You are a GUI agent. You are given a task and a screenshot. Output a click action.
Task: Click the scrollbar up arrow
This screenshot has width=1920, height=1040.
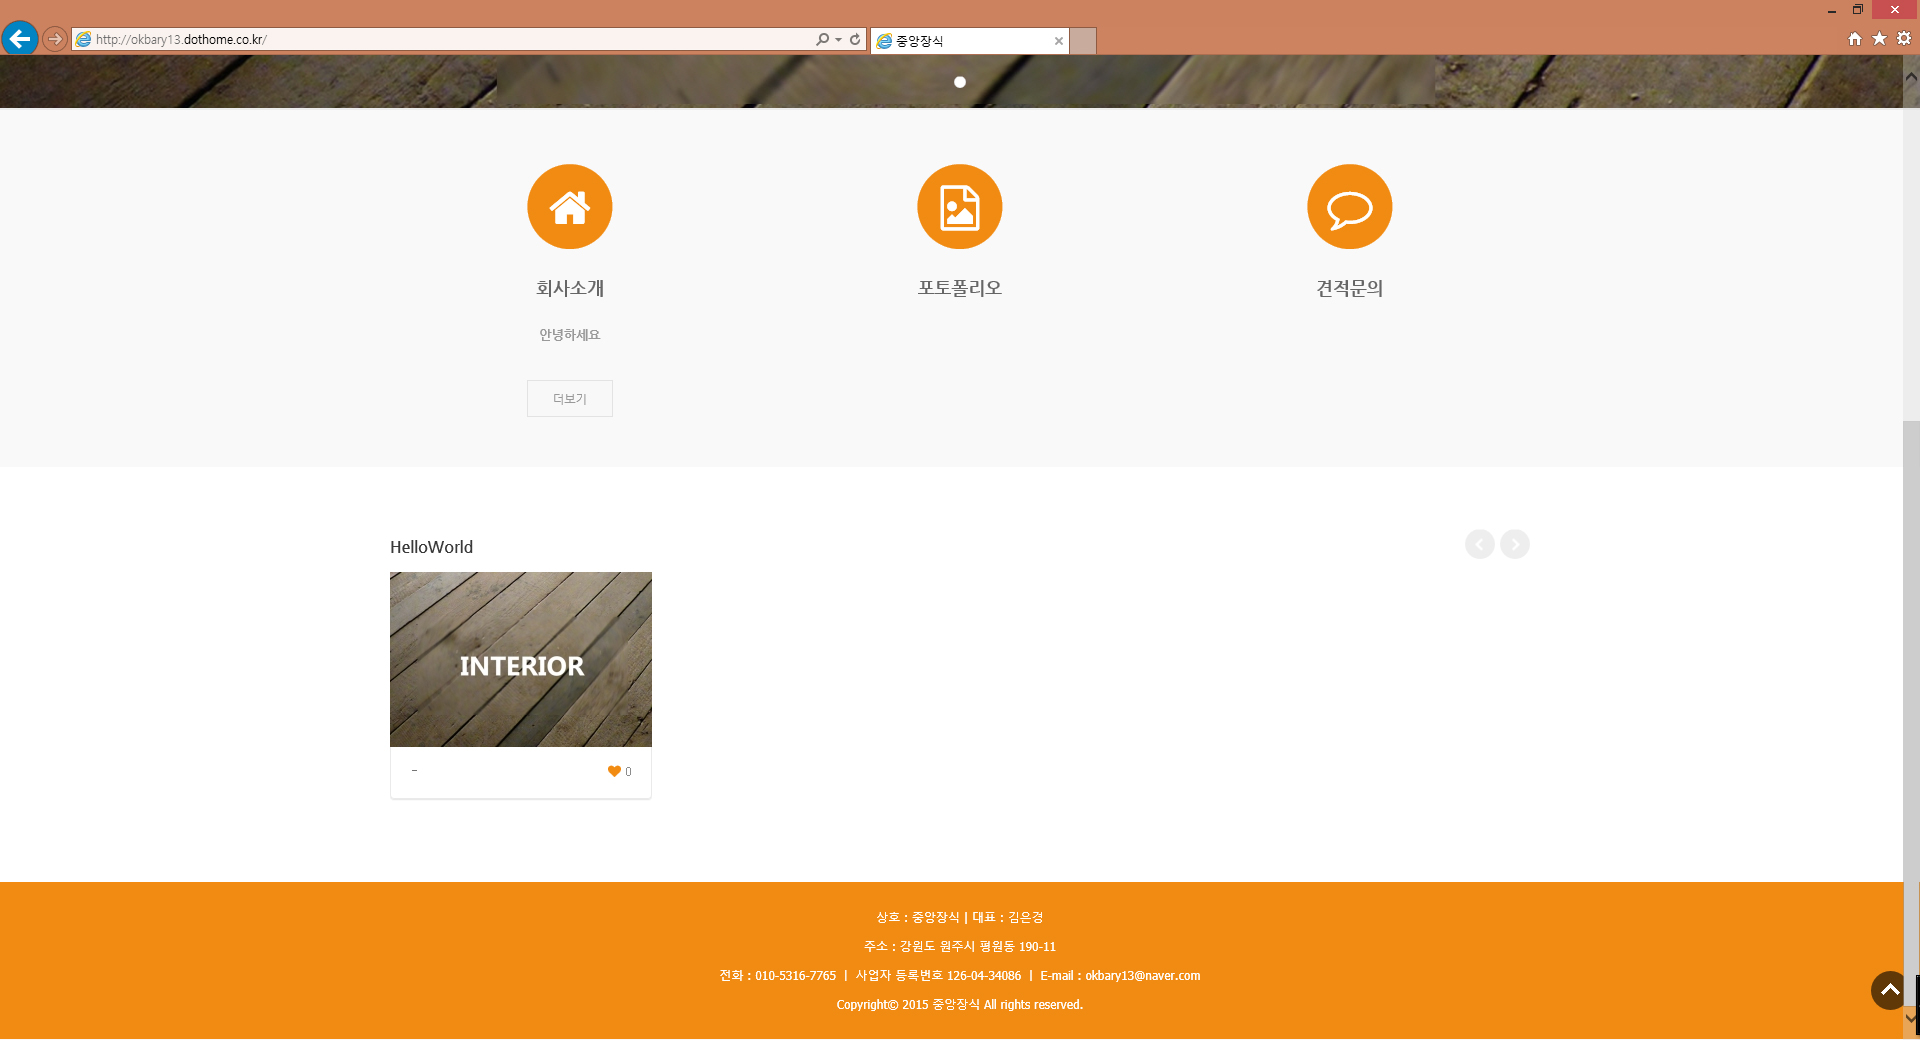coord(1911,76)
